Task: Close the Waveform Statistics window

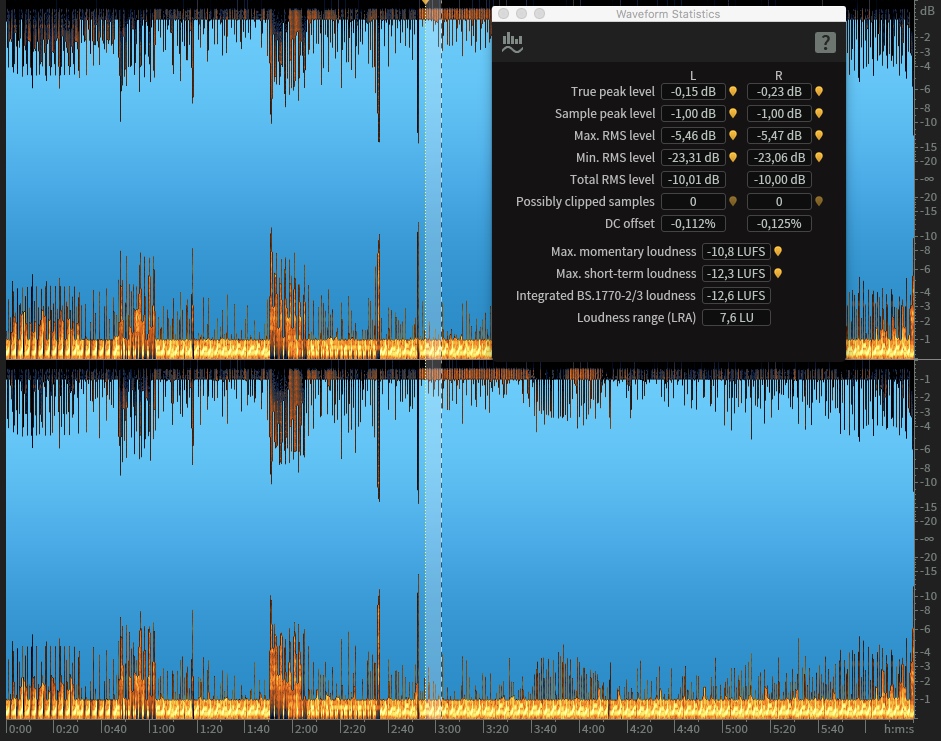Action: 504,14
